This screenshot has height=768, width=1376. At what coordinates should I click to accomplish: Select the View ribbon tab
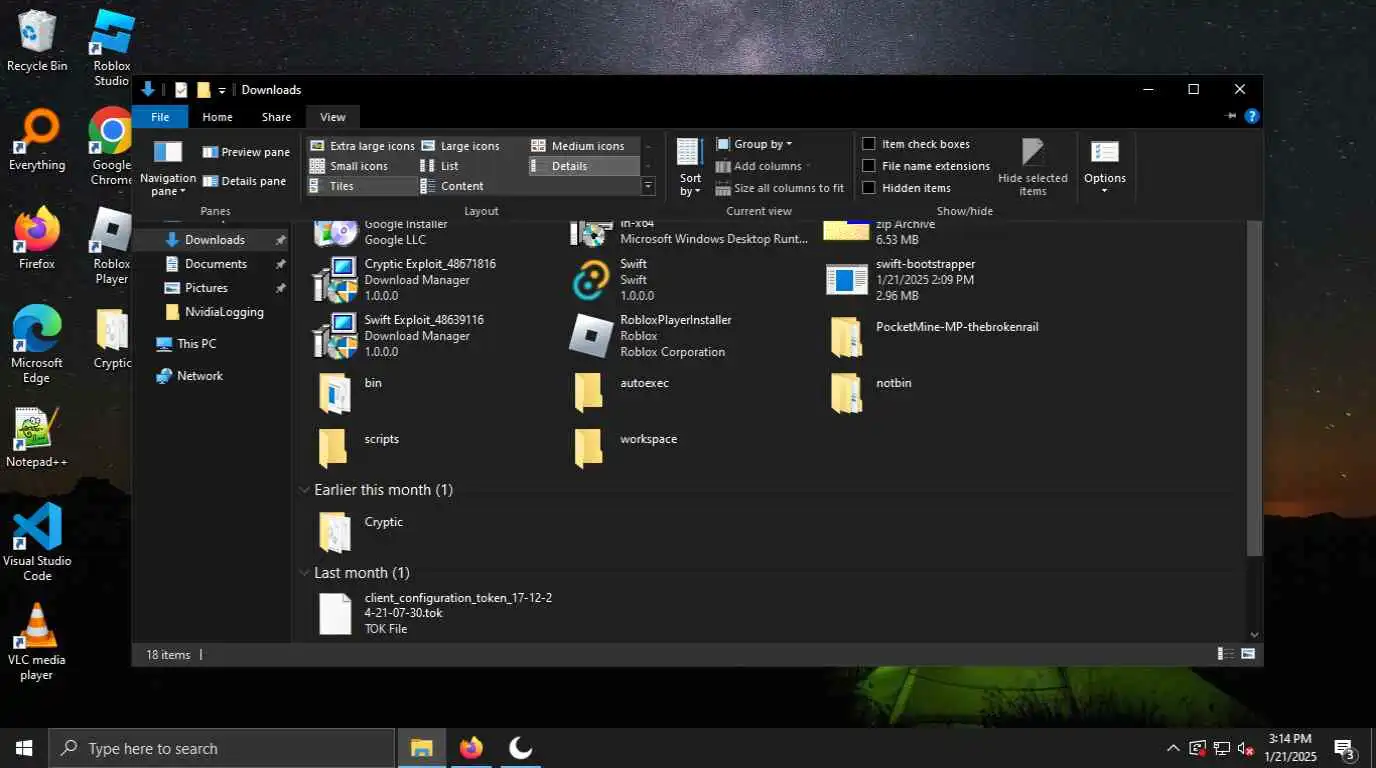click(333, 117)
